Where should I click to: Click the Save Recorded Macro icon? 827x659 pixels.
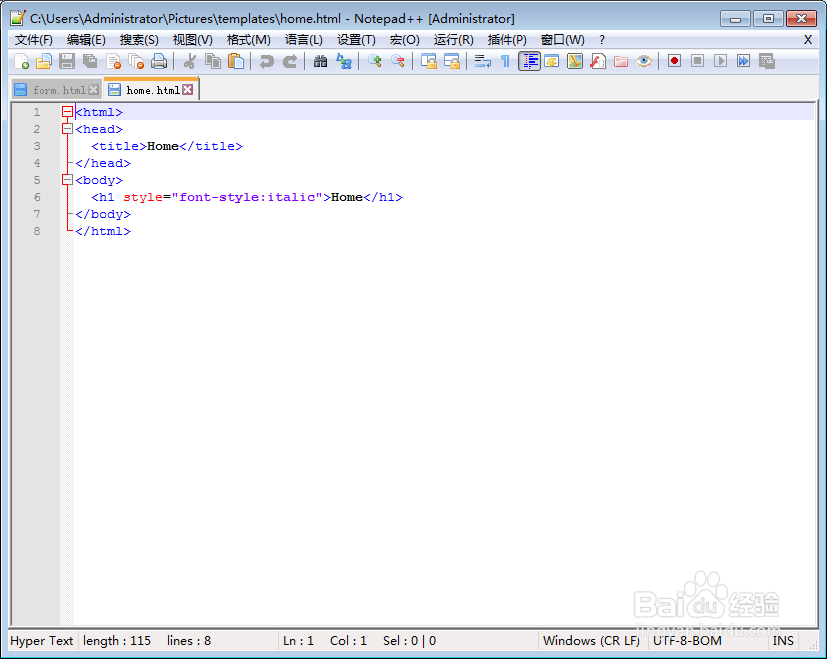(x=767, y=61)
